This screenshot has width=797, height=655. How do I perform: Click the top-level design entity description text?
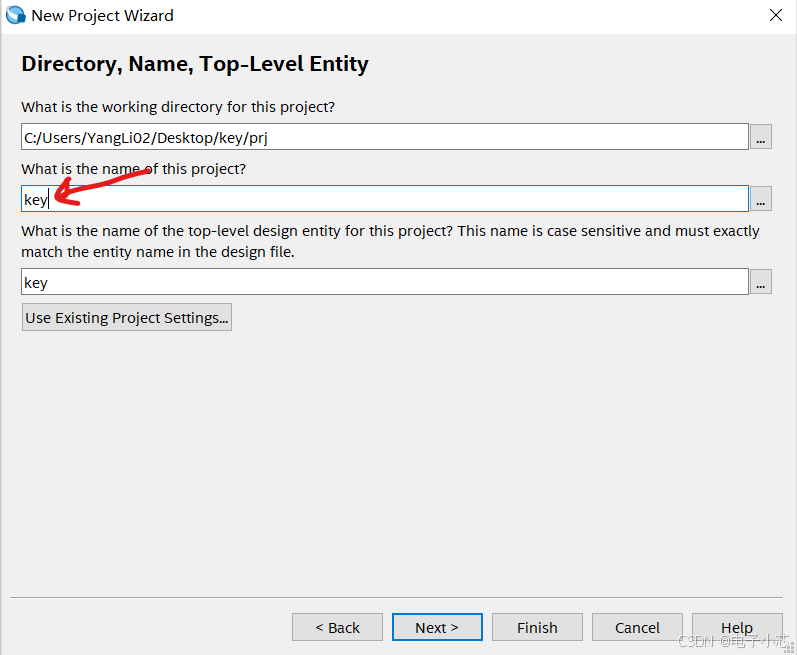tap(390, 241)
